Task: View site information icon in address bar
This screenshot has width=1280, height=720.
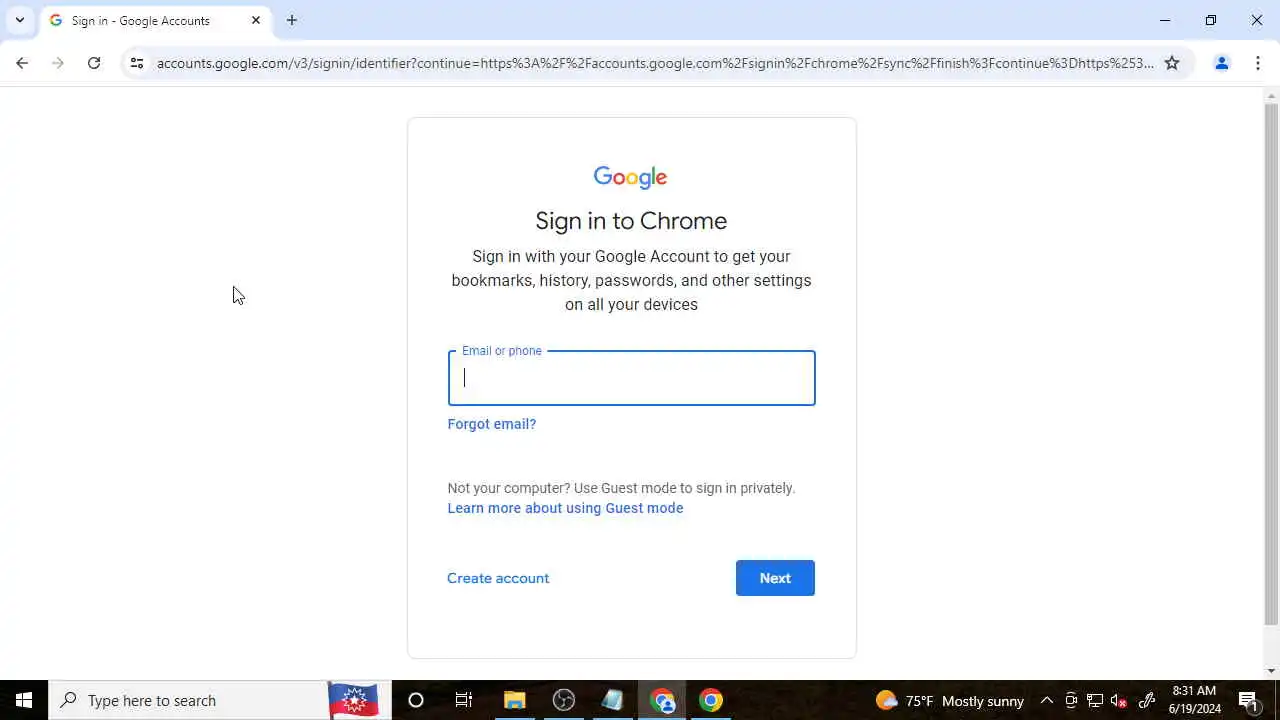Action: (x=137, y=63)
